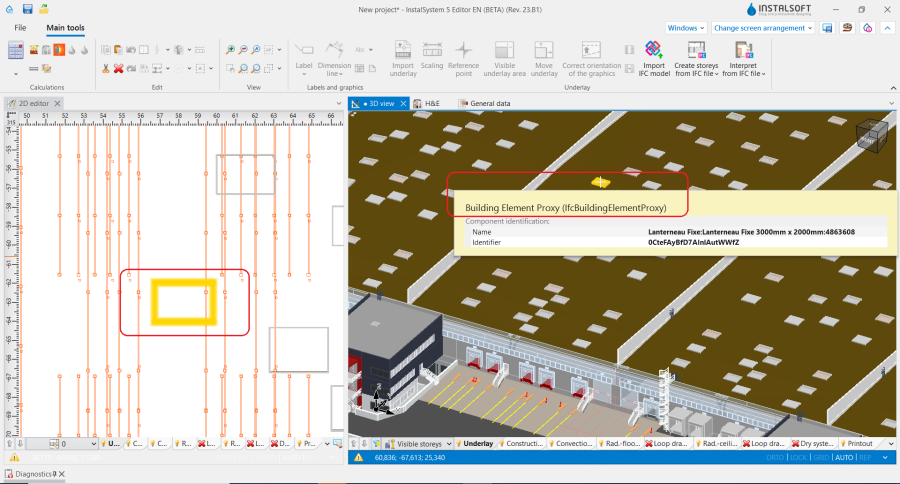Click the open folder icon in title bar

tap(44, 9)
